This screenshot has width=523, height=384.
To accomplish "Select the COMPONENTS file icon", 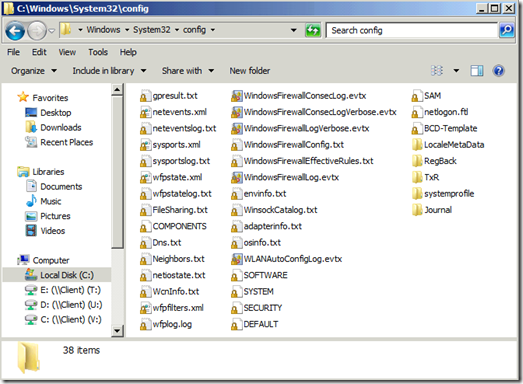I will click(x=145, y=226).
